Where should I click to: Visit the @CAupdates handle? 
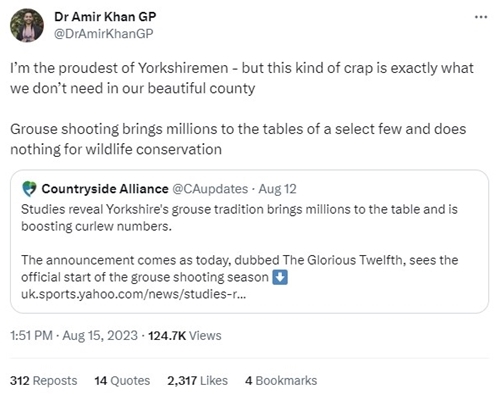[210, 189]
